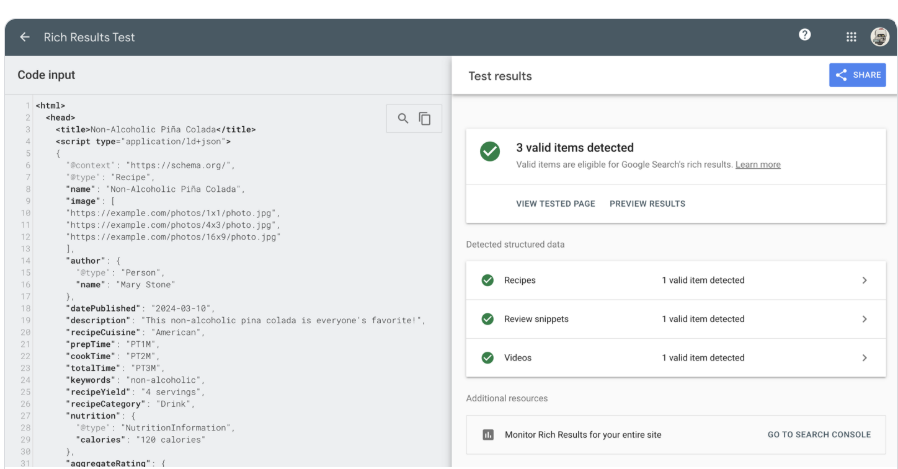
Task: Click the green checkmark beside Review snippets
Action: coord(487,319)
